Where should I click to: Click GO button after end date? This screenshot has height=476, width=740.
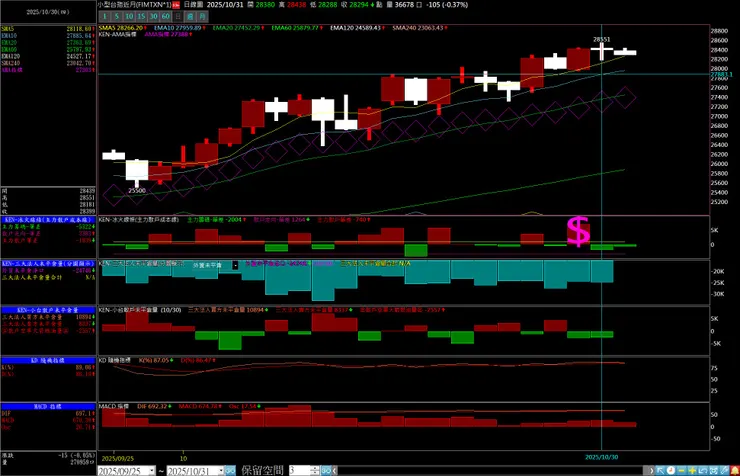pyautogui.click(x=230, y=470)
